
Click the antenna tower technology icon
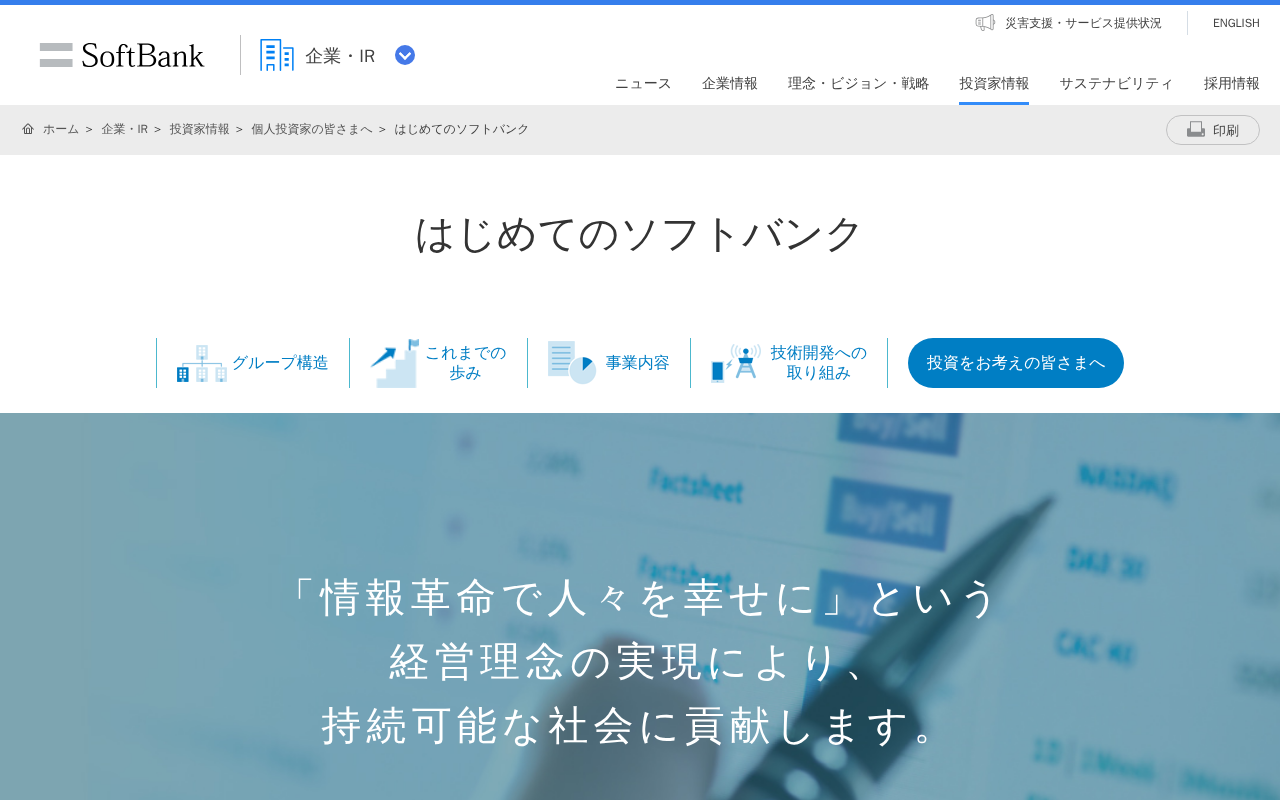point(736,363)
